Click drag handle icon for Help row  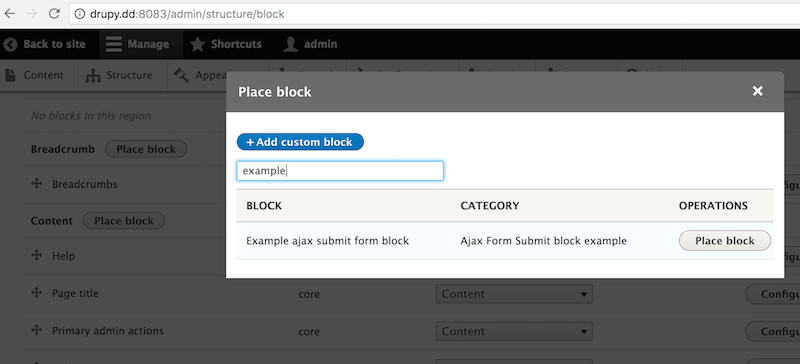36,255
